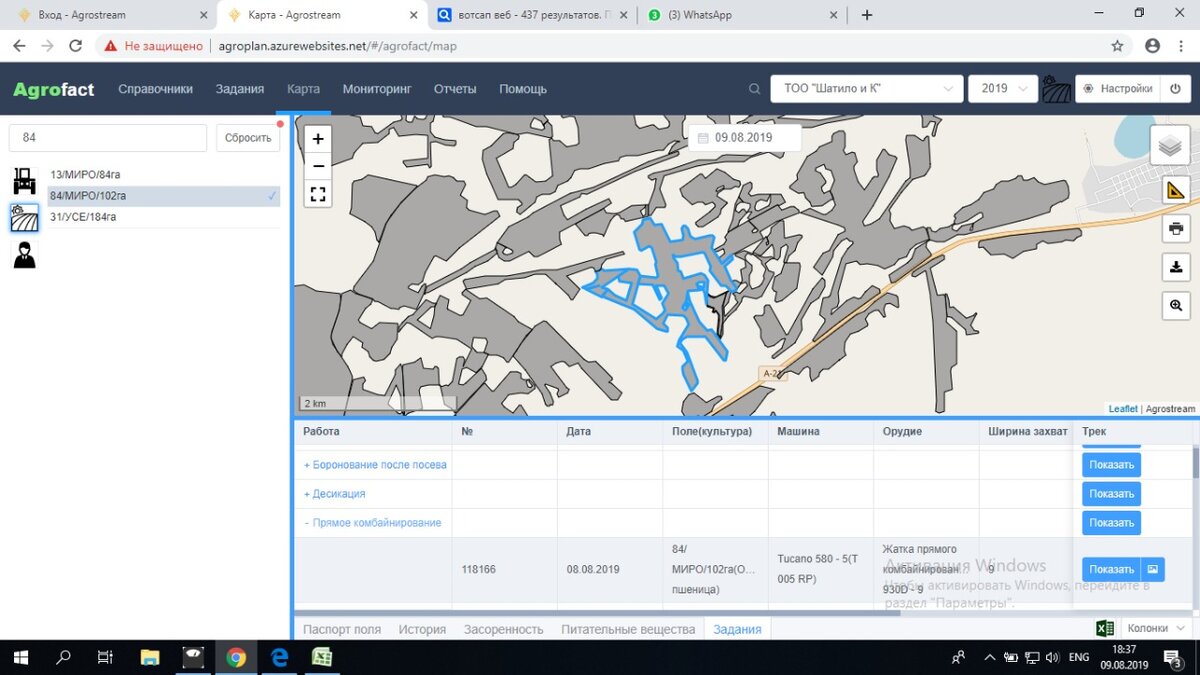Open the Колонки columns dropdown

[1156, 628]
